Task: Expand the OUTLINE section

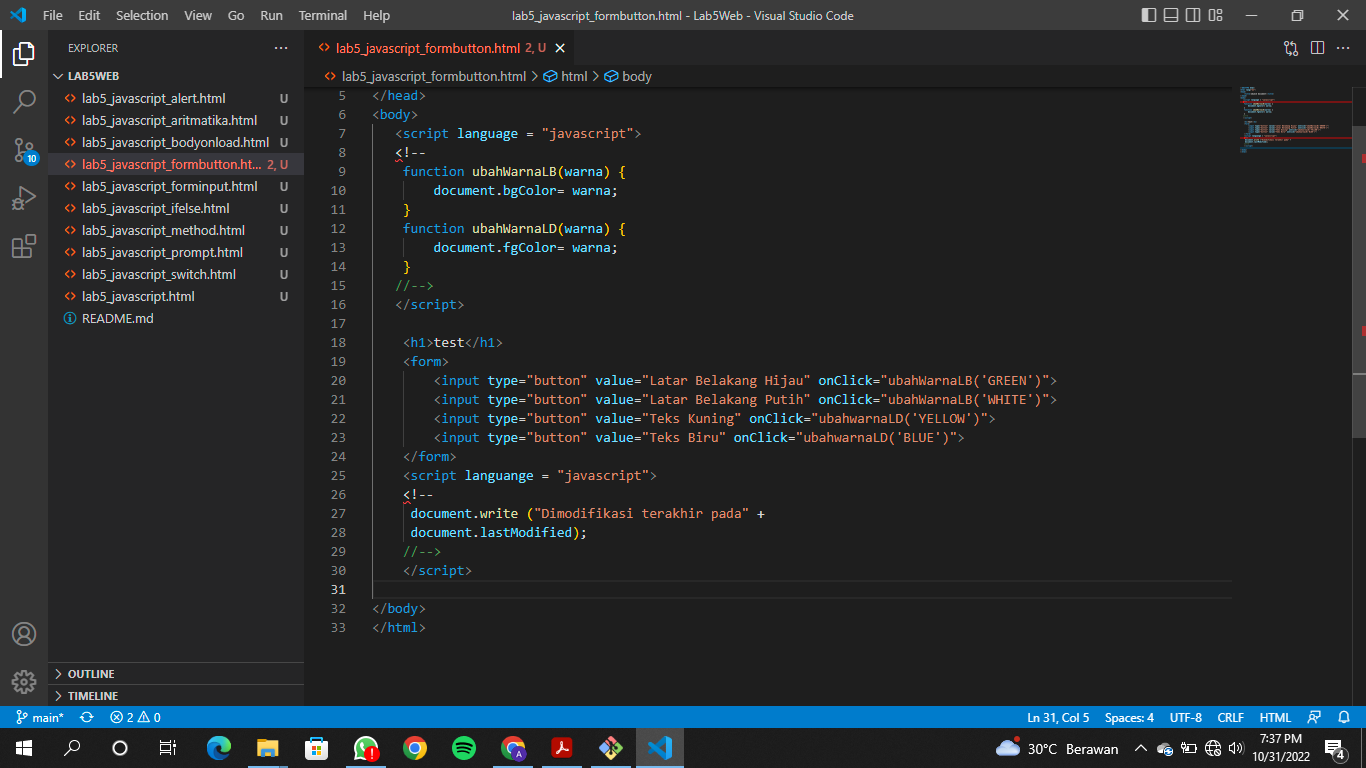Action: coord(176,674)
